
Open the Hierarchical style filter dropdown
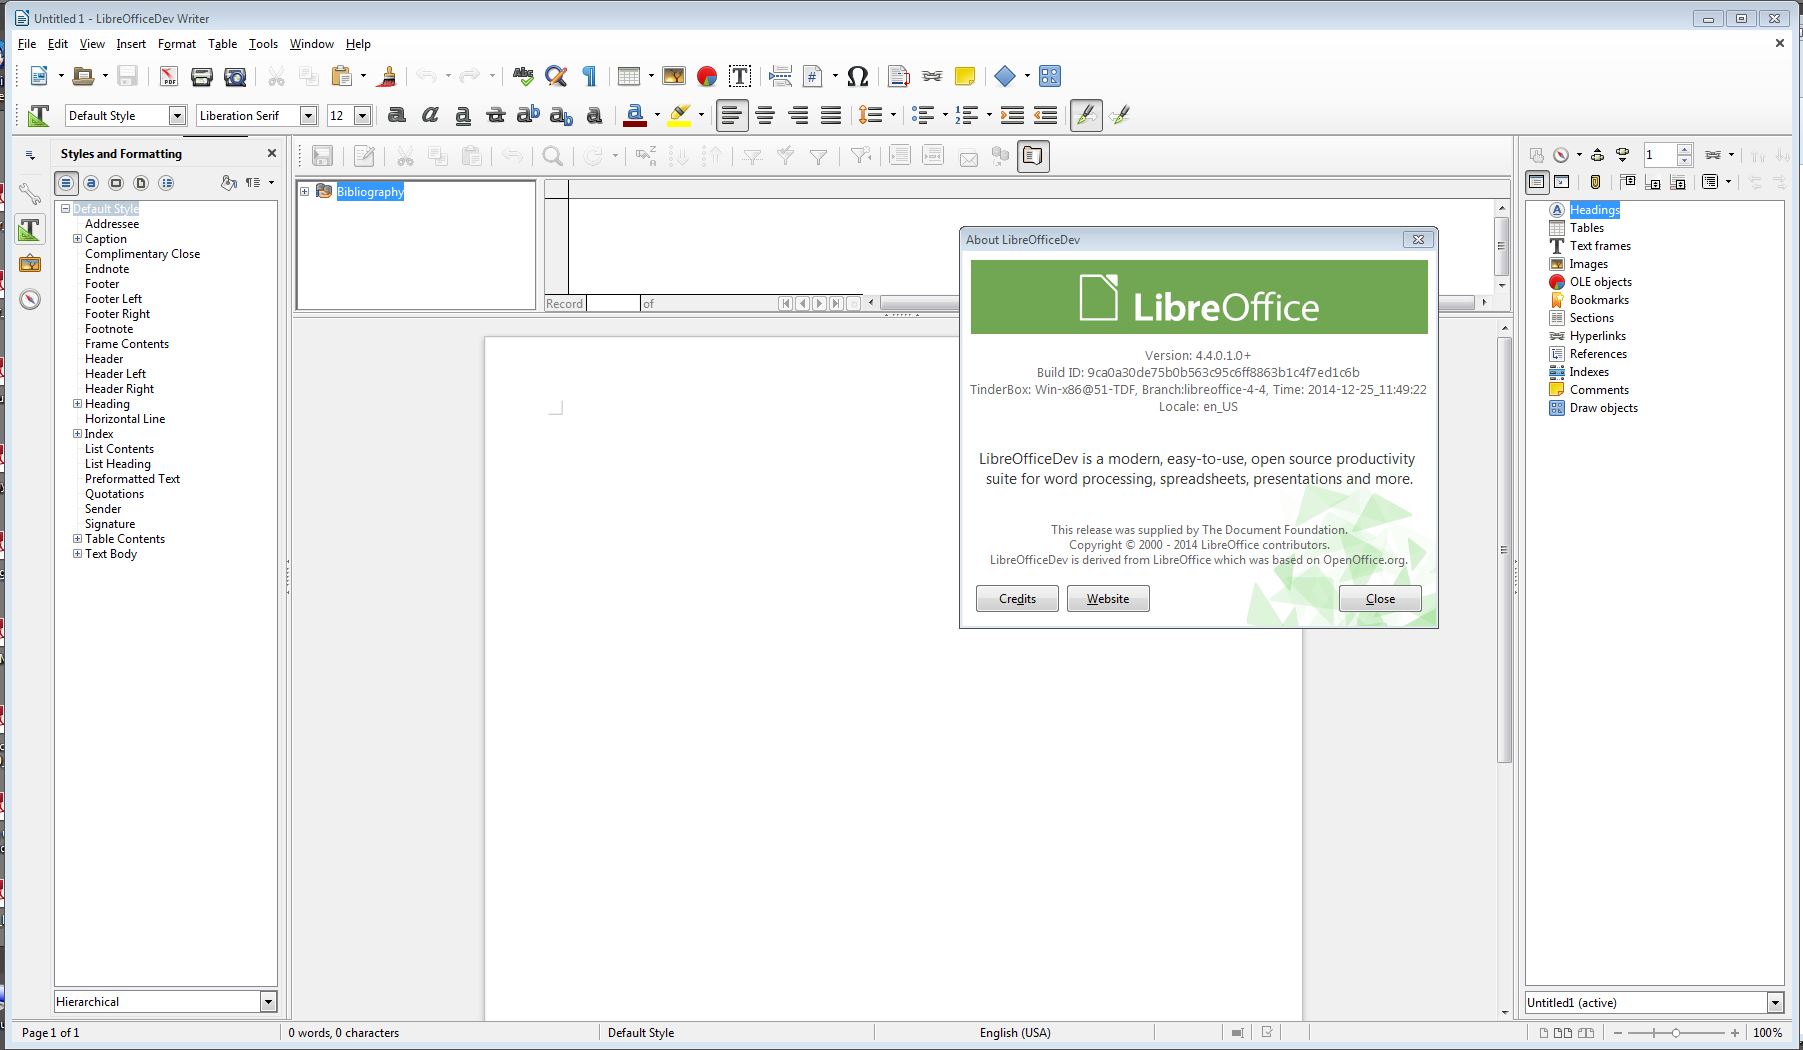tap(267, 1002)
